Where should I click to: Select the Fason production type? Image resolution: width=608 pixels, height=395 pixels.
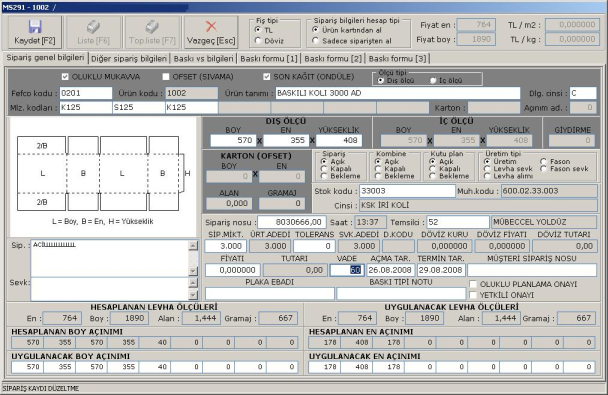pos(543,161)
